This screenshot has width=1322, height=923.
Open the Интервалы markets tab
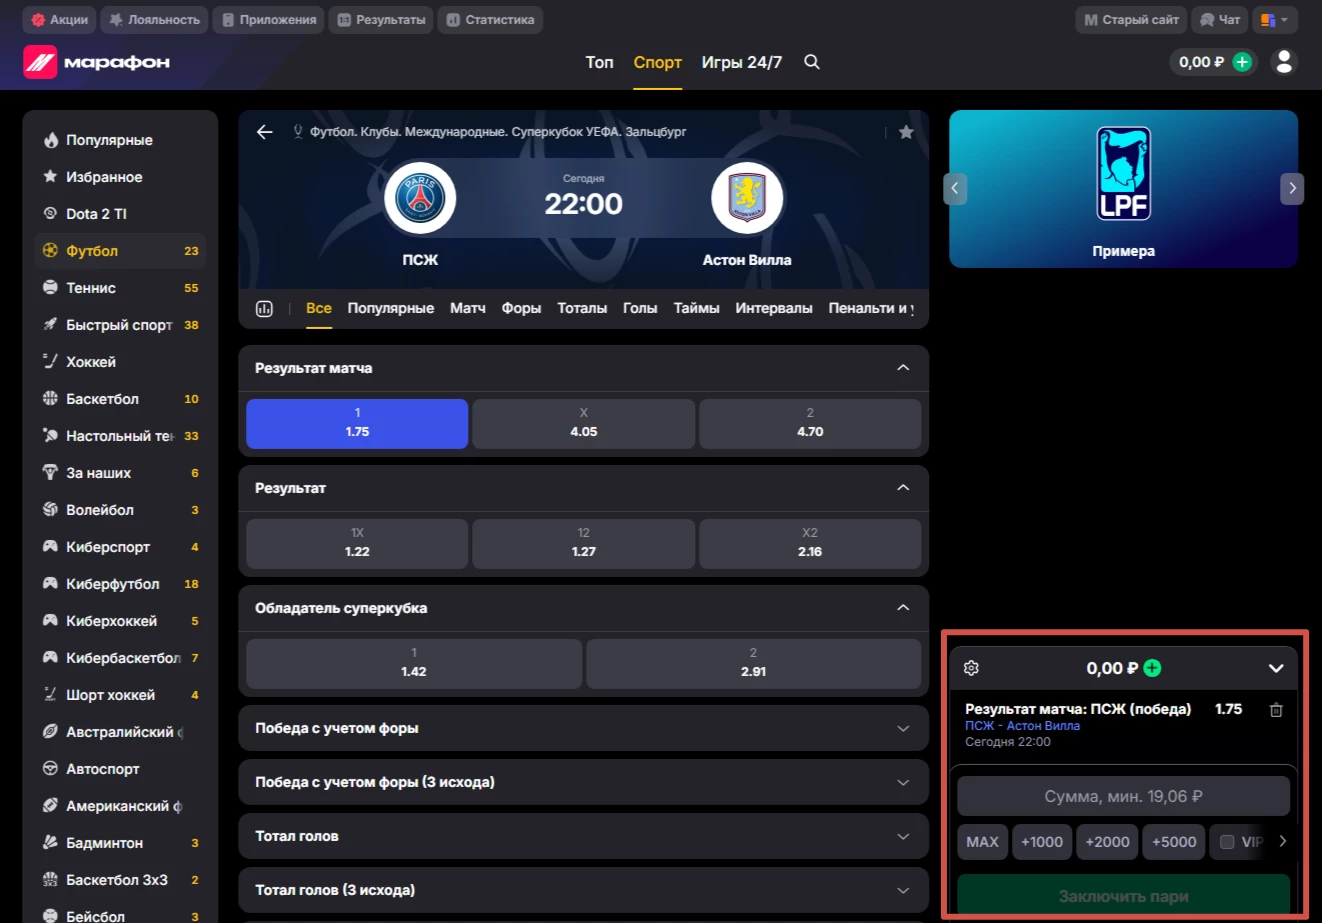(x=774, y=308)
